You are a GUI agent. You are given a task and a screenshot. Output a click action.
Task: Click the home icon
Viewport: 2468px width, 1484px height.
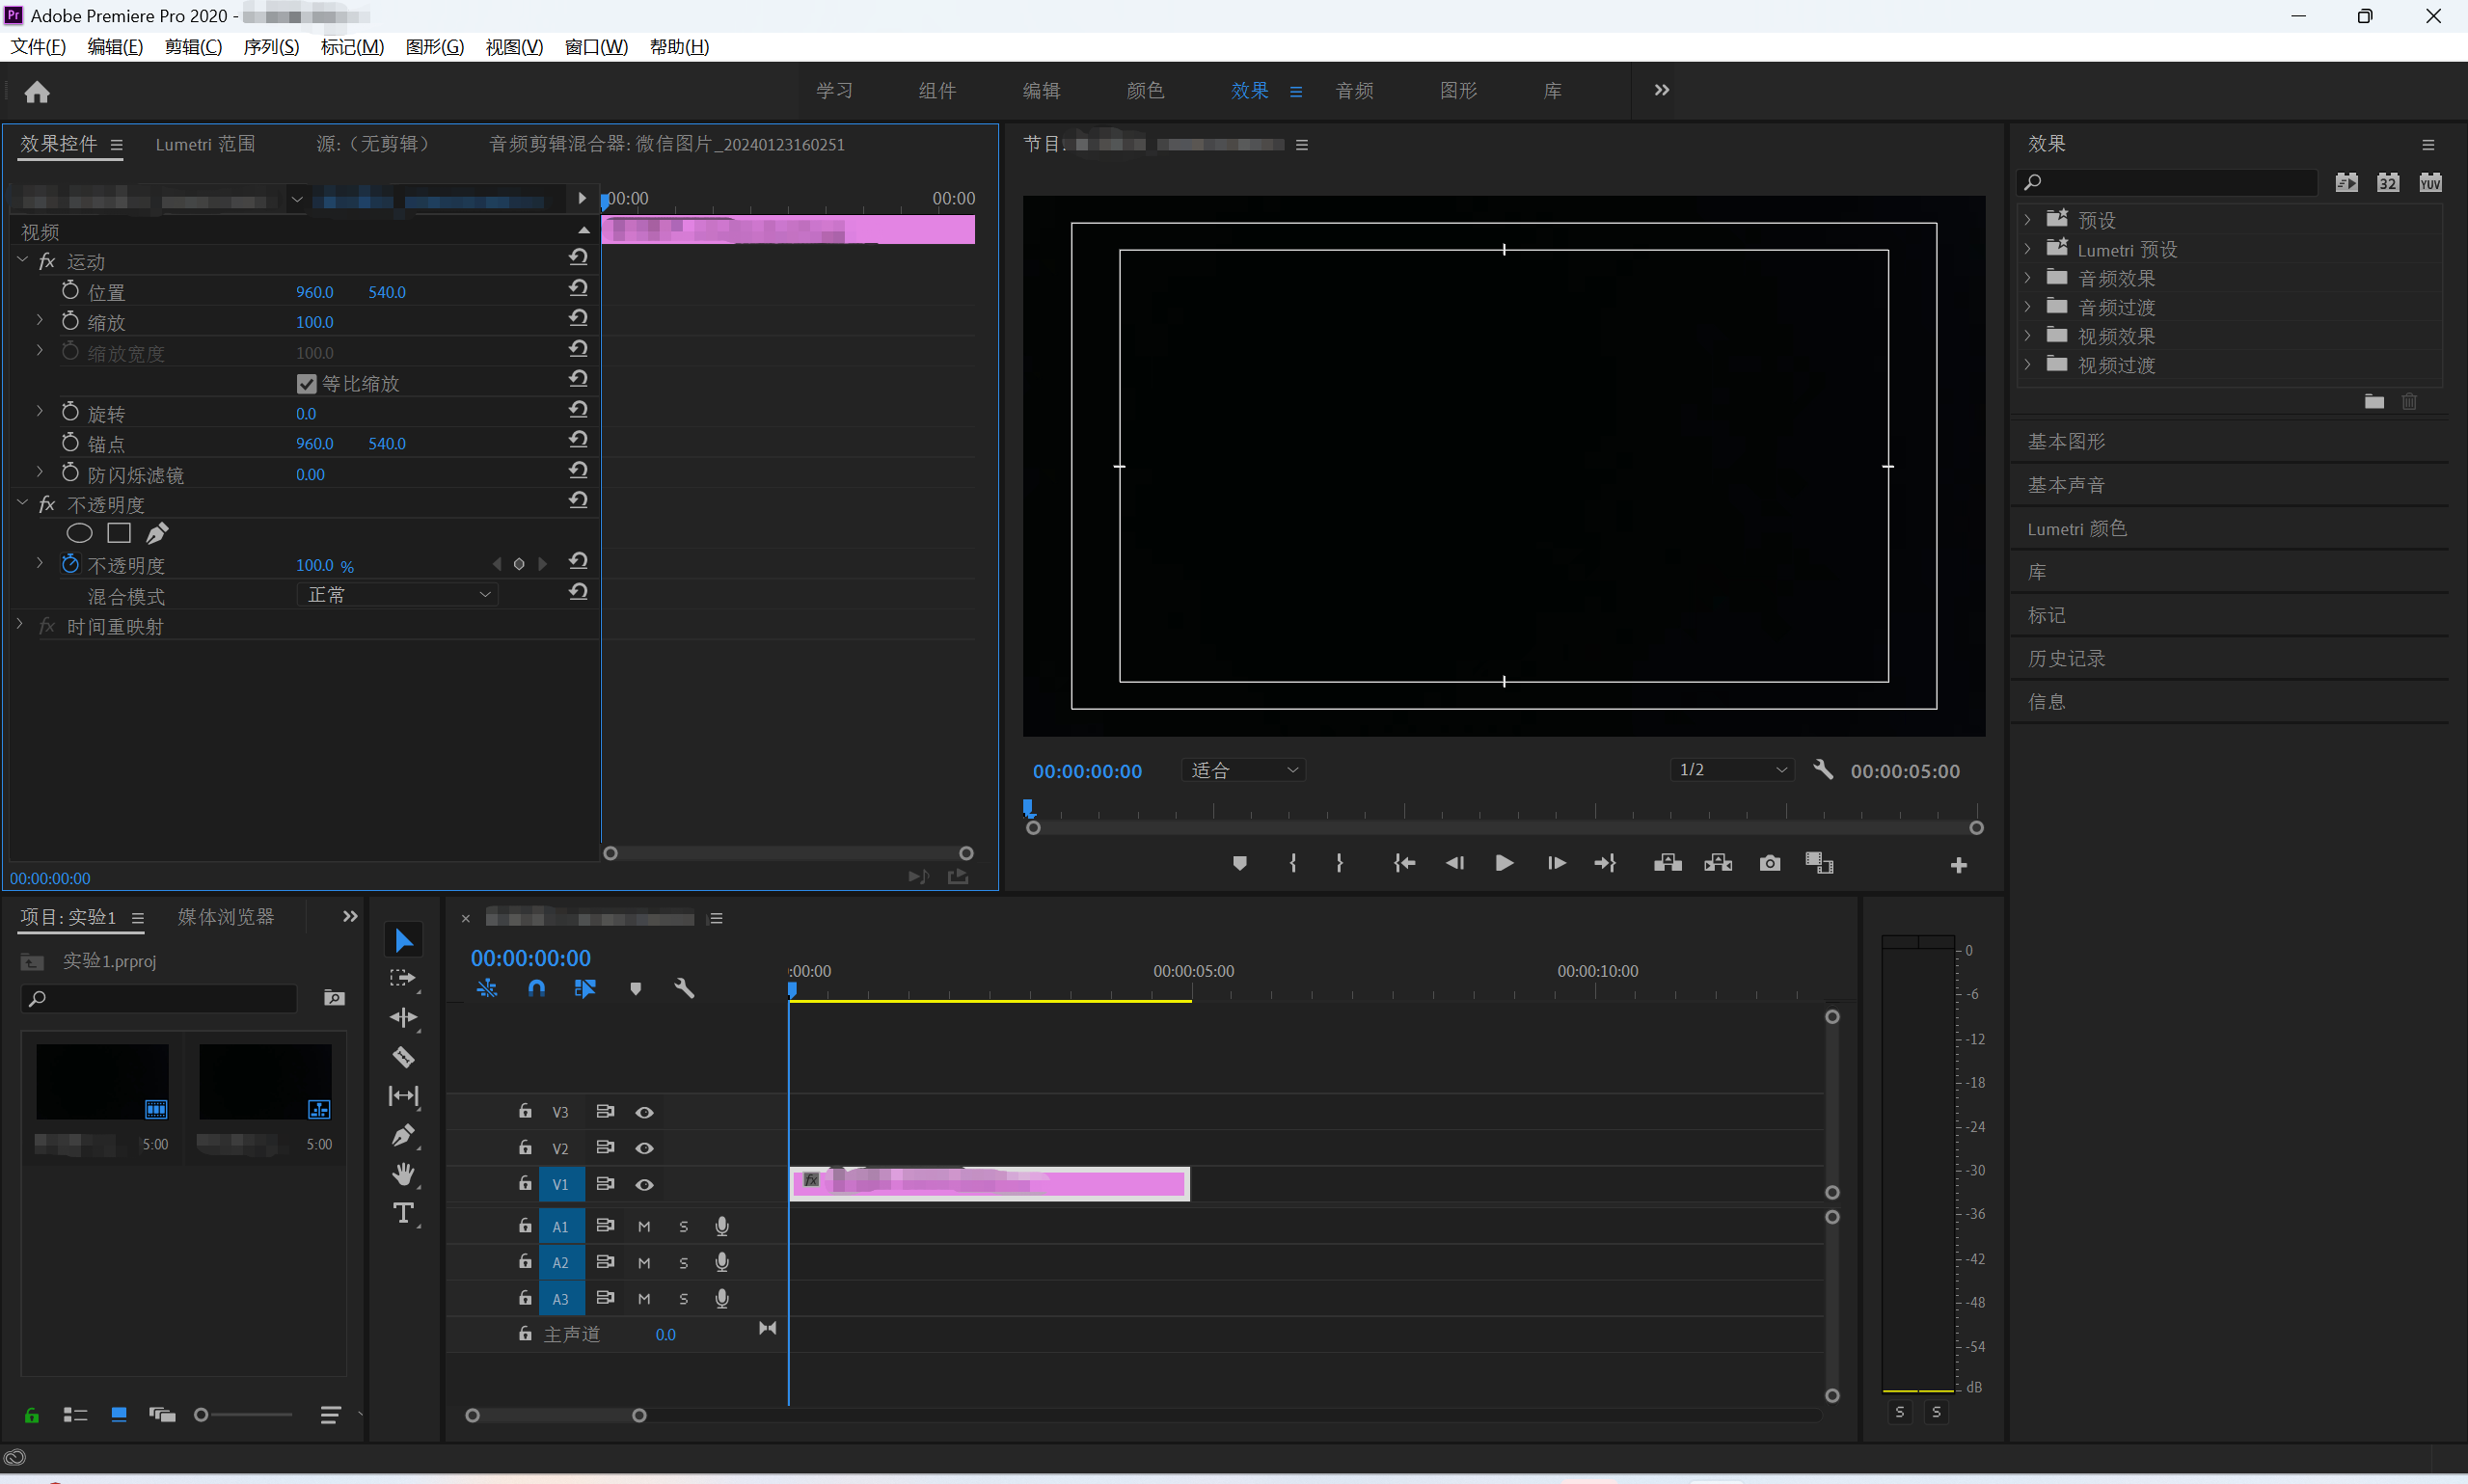[x=37, y=92]
